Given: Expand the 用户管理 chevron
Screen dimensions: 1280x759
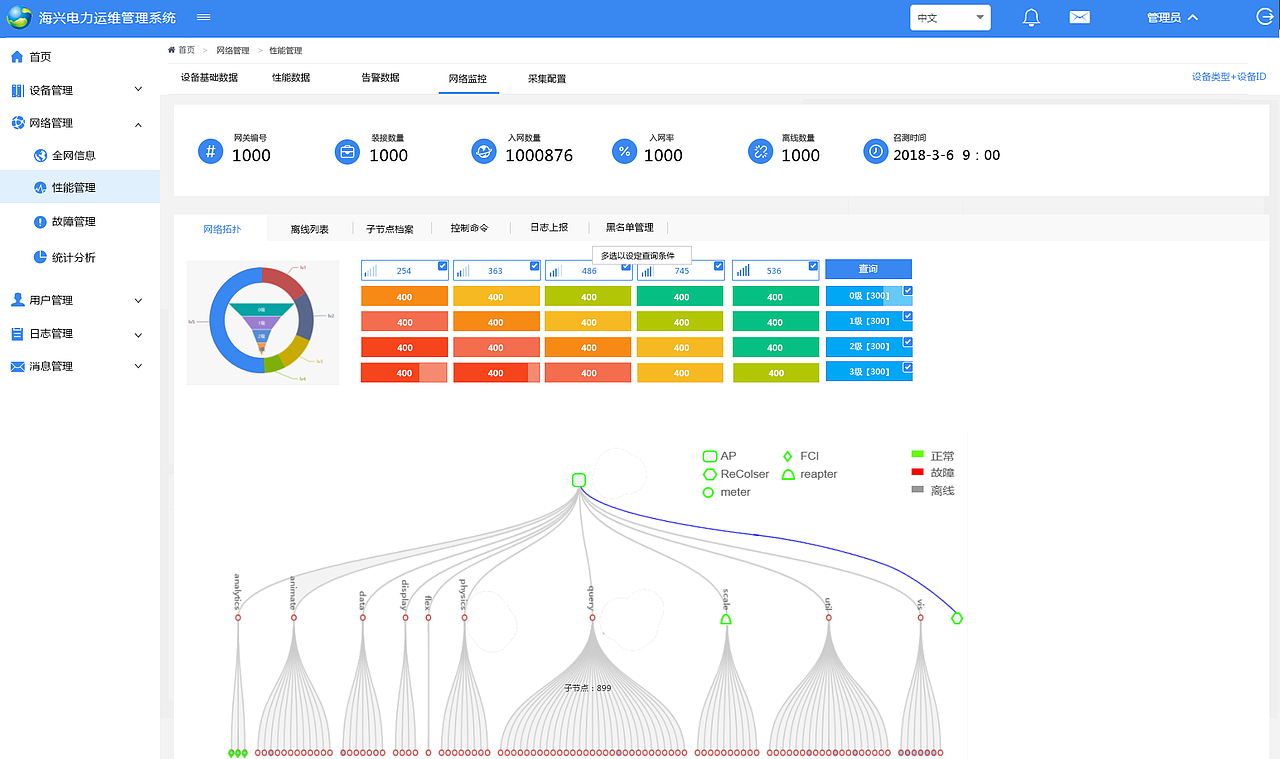Looking at the screenshot, I should coord(138,300).
